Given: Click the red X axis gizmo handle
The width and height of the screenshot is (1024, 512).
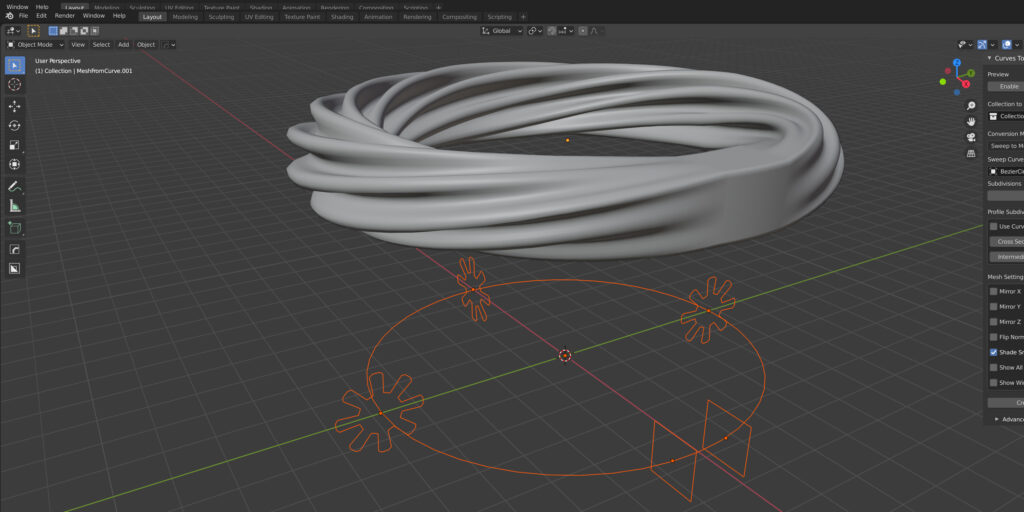Looking at the screenshot, I should coord(967,84).
